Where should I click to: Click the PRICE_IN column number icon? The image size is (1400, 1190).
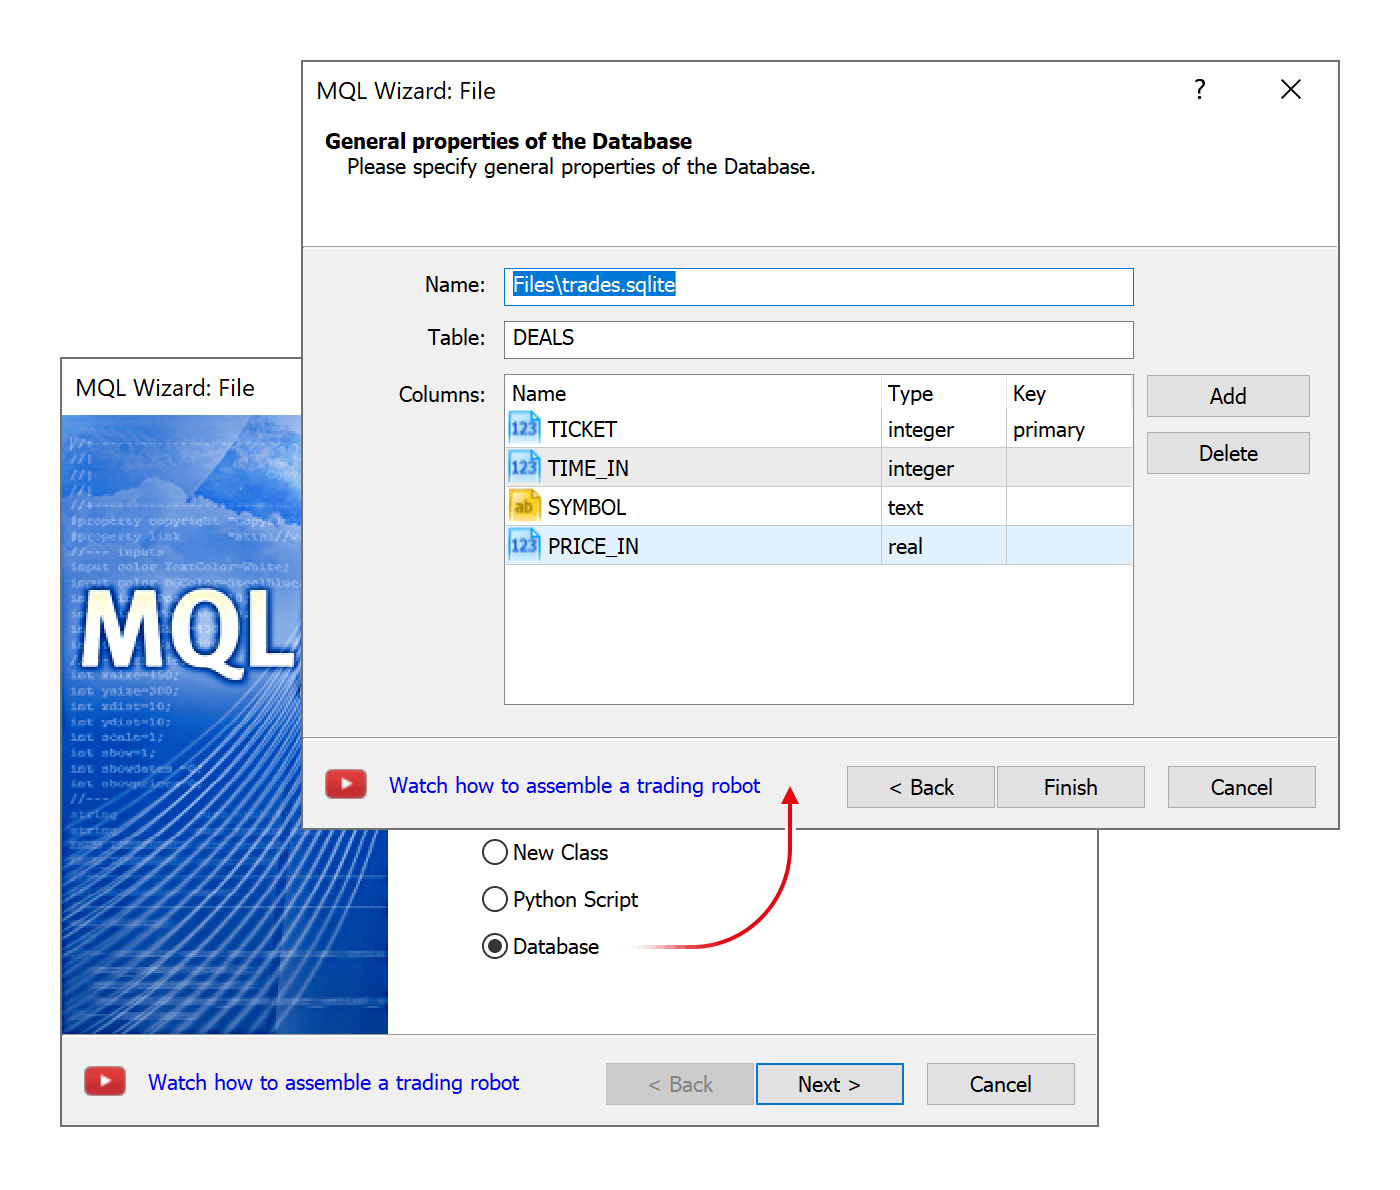(524, 545)
